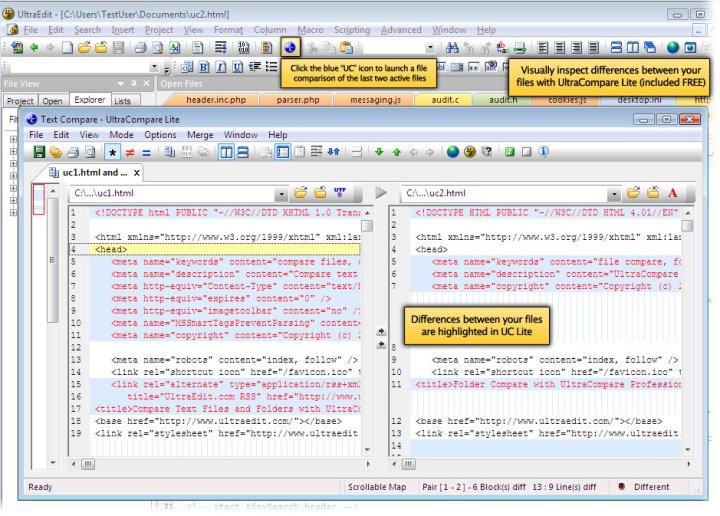Open left file with first folder icon beside uc1.html
Viewport: 720px width, 516px height.
[301, 193]
